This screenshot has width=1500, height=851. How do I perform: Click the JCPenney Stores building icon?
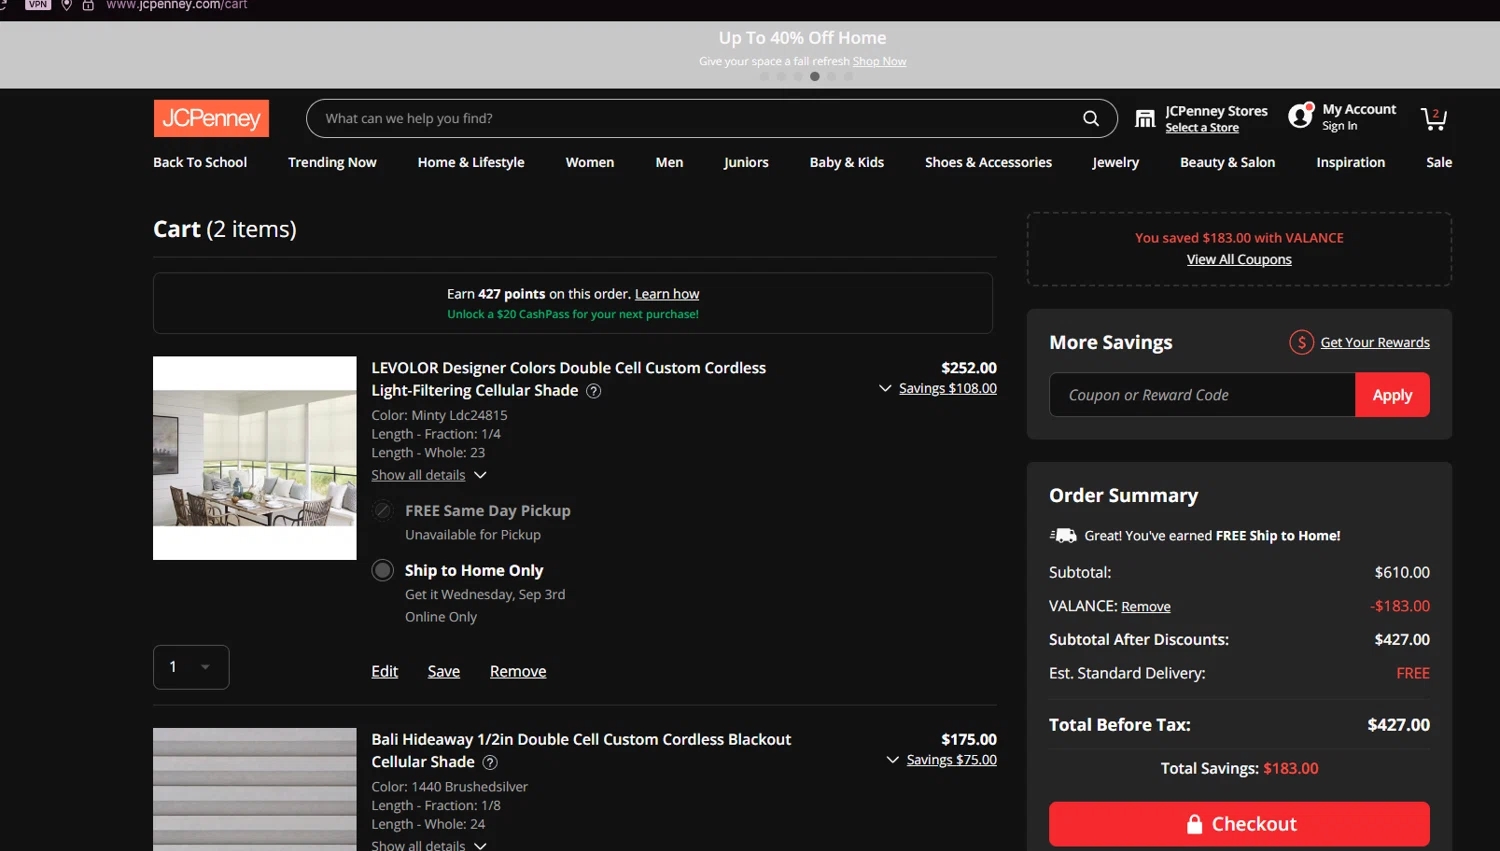pos(1145,119)
